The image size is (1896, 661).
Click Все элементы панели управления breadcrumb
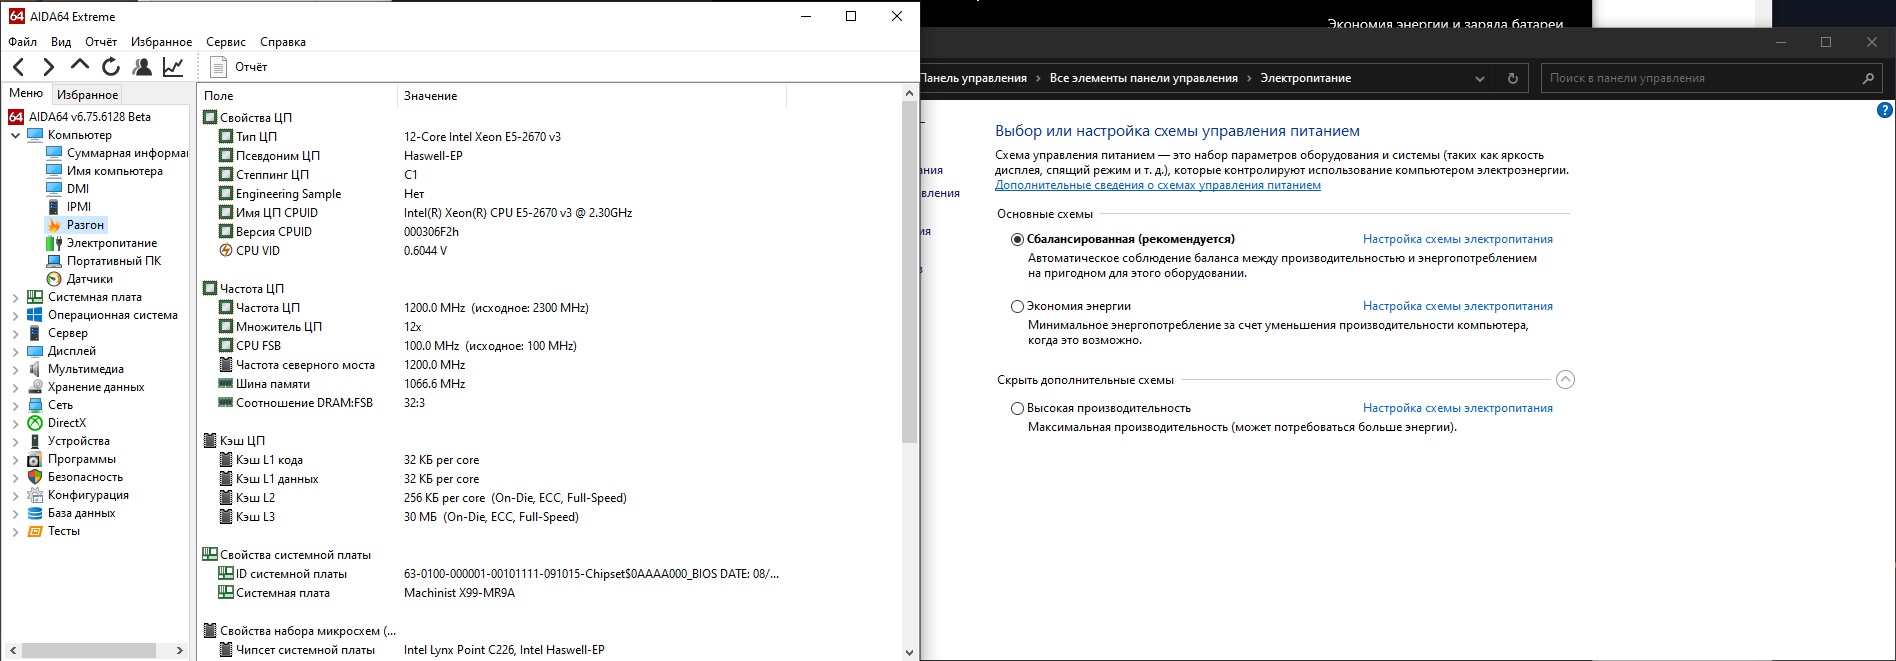1143,78
